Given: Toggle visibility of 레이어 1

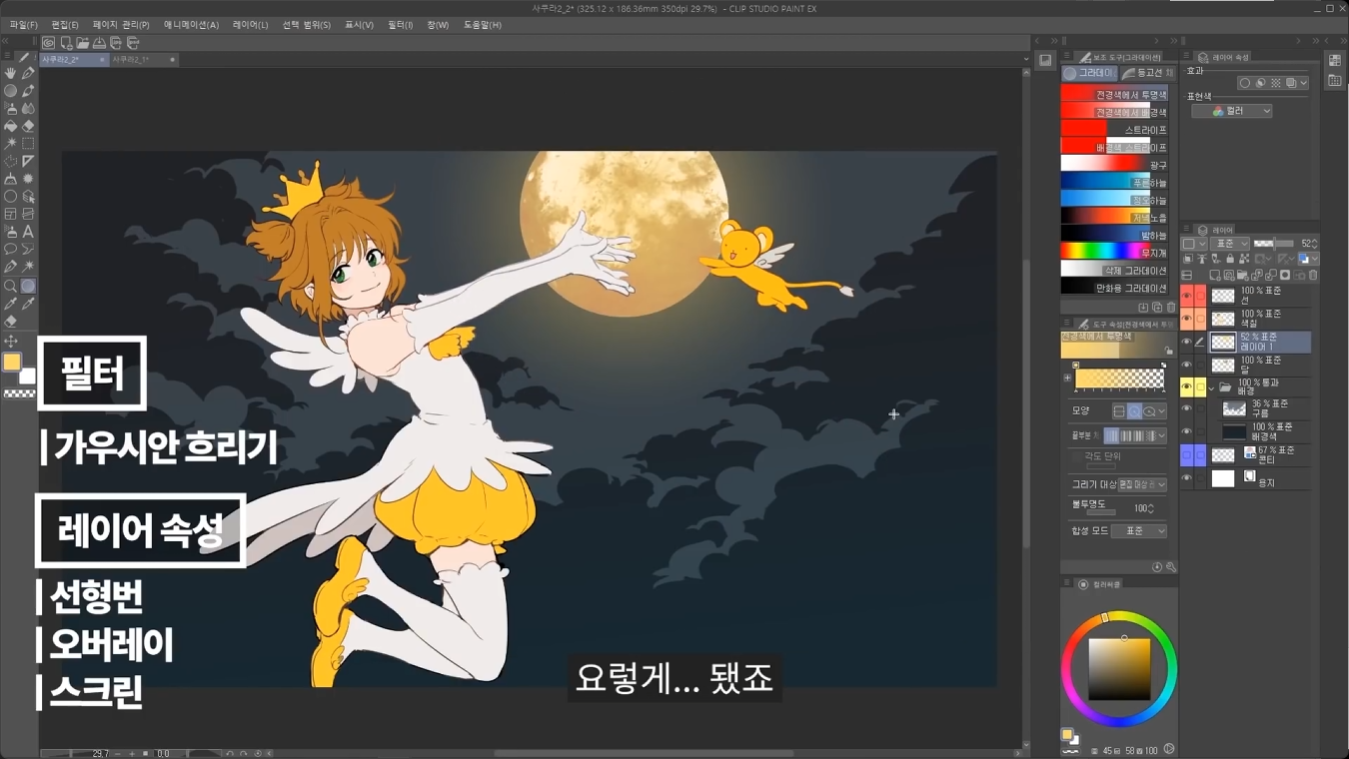Looking at the screenshot, I should click(1187, 342).
